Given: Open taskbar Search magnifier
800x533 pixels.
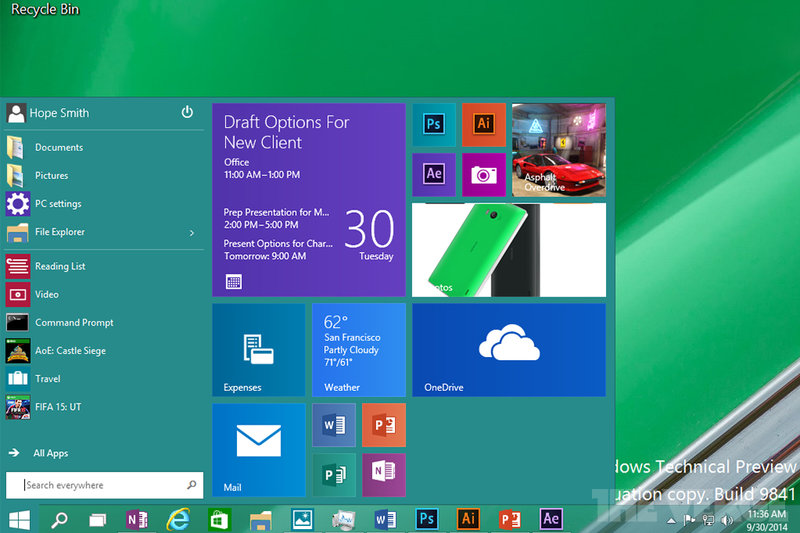Looking at the screenshot, I should pos(59,520).
